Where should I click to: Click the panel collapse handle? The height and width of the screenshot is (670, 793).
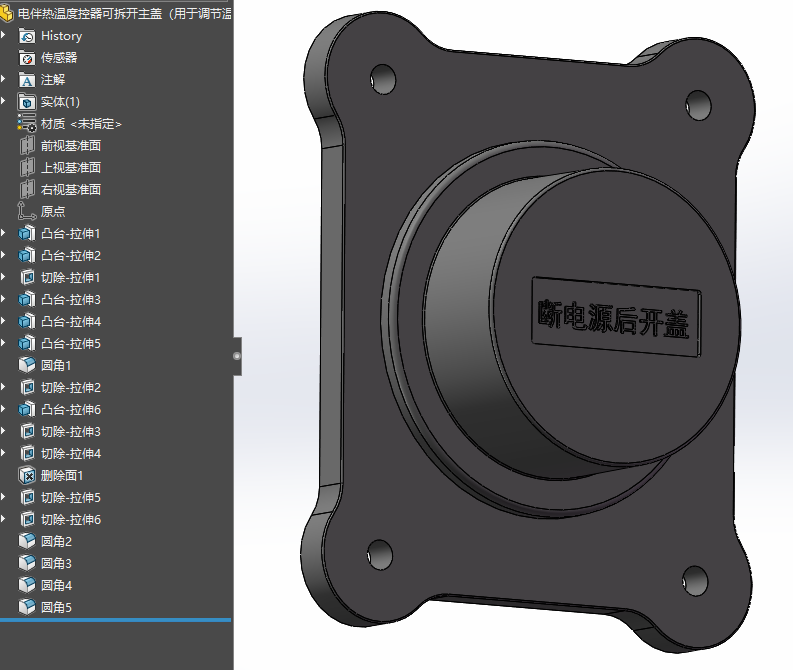point(237,356)
